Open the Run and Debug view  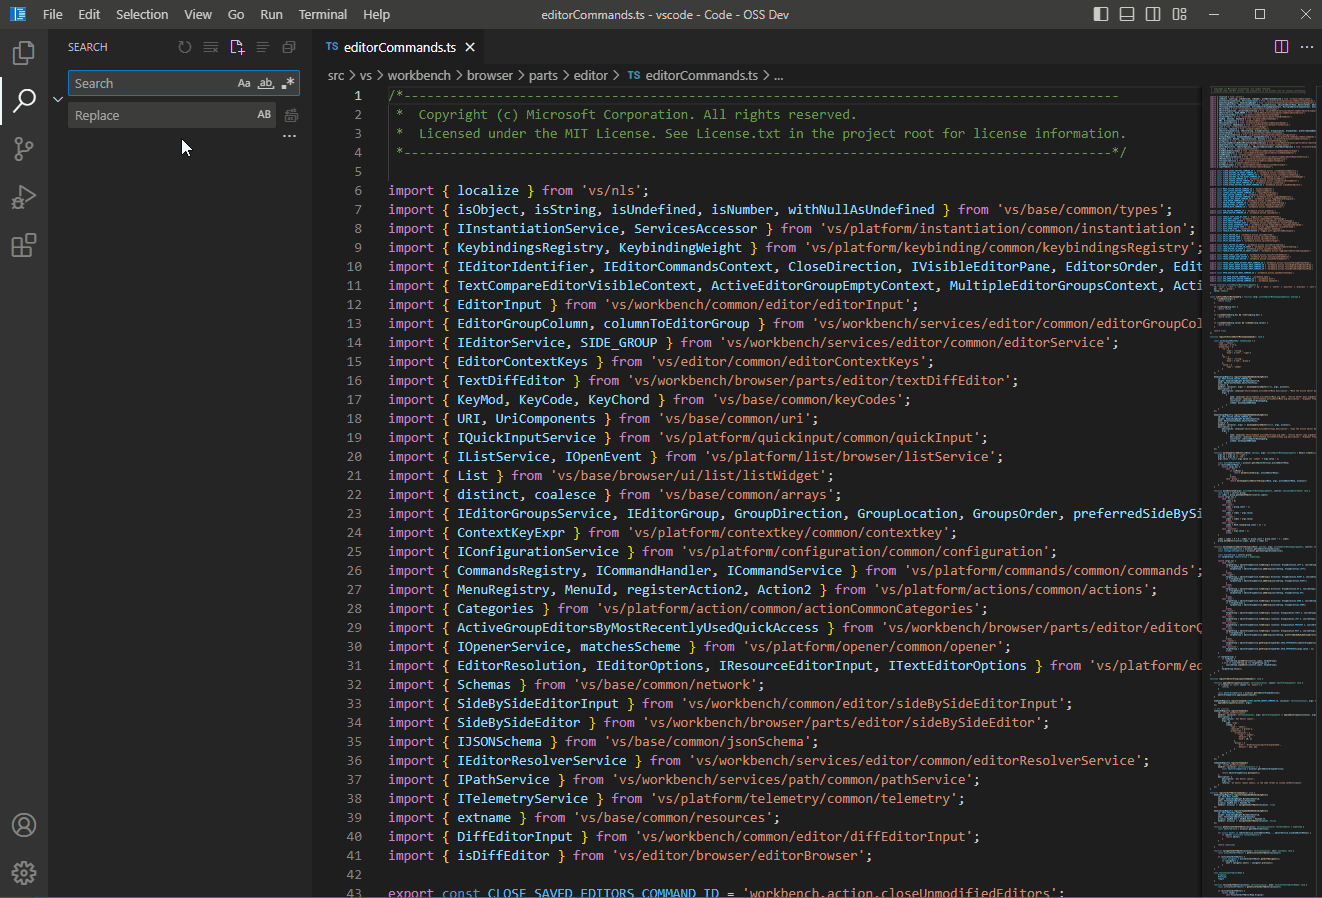[x=24, y=196]
